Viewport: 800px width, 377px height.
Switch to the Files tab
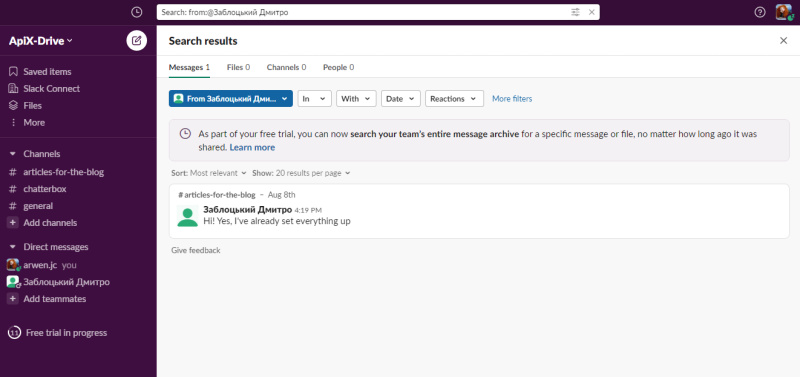[238, 67]
